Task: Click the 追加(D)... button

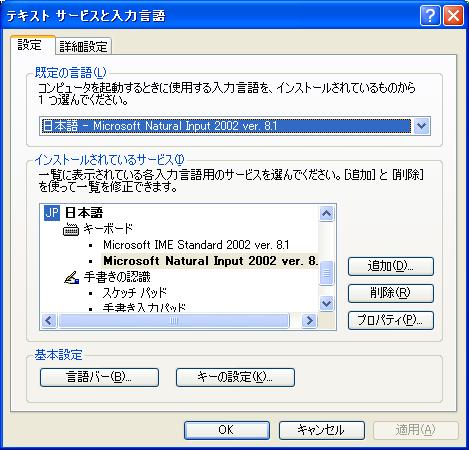Action: pos(391,266)
